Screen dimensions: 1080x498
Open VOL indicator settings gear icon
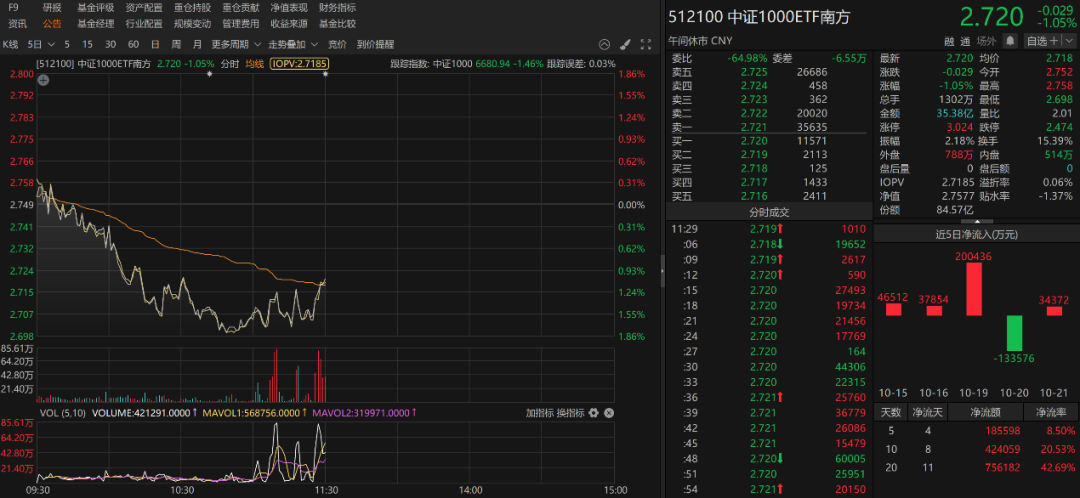pos(594,413)
